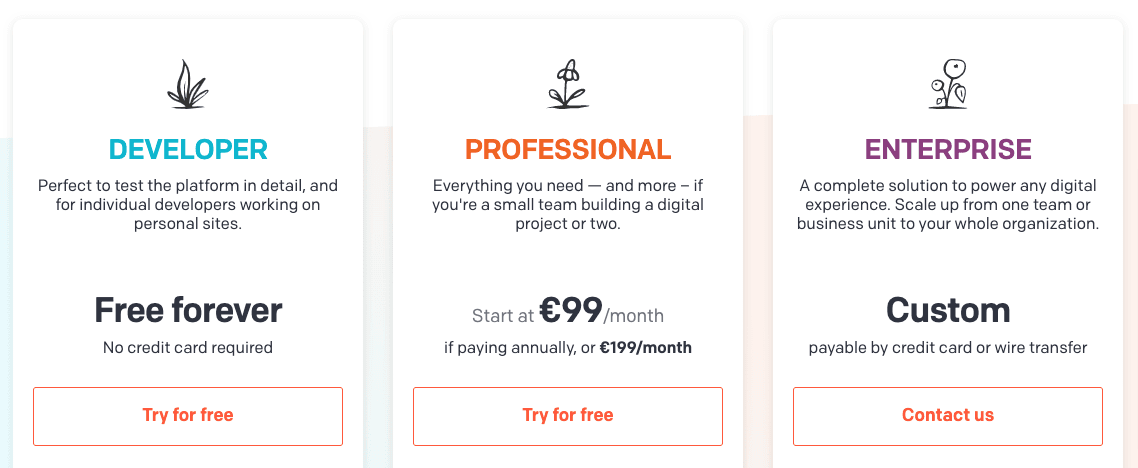The height and width of the screenshot is (468, 1138).
Task: Click Try for free under Developer plan
Action: [x=188, y=416]
